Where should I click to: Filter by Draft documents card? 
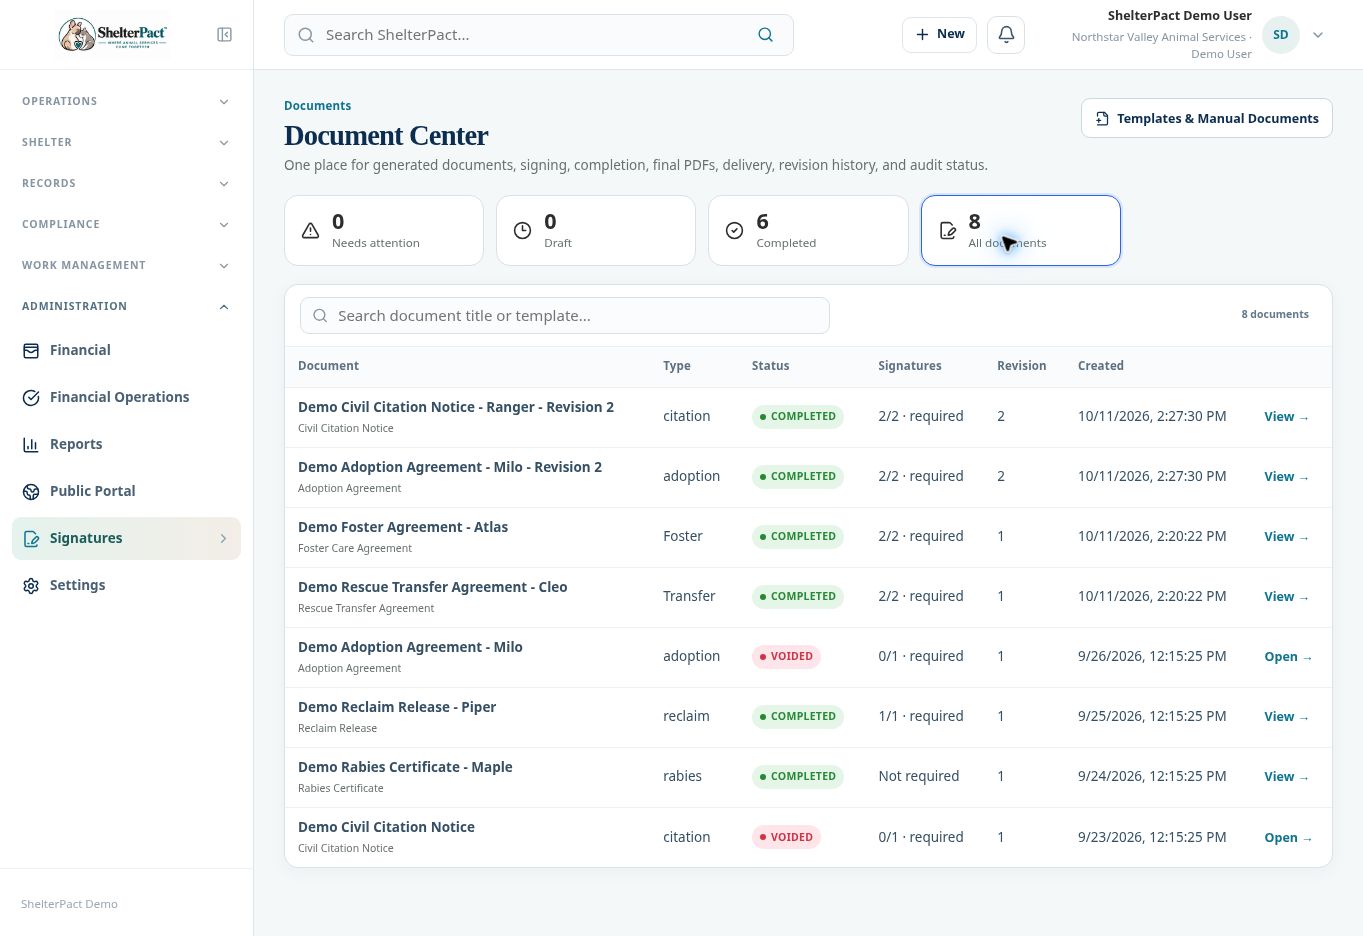596,230
